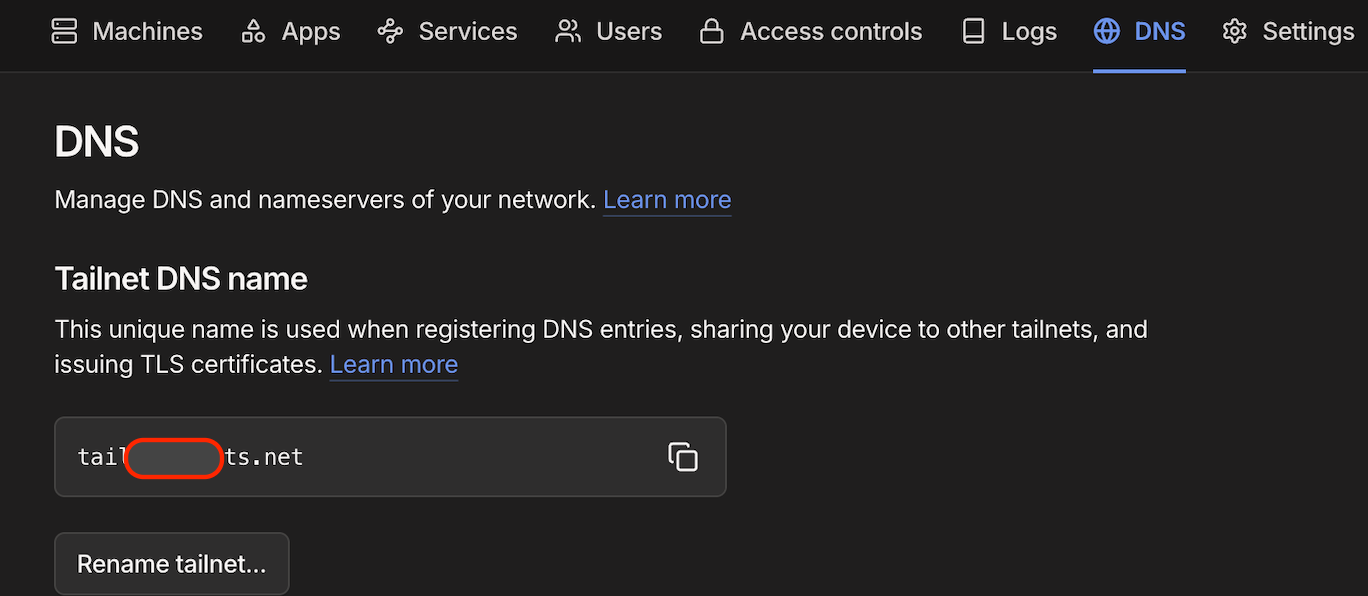The height and width of the screenshot is (596, 1368).
Task: Open the Machines tab
Action: tap(147, 32)
